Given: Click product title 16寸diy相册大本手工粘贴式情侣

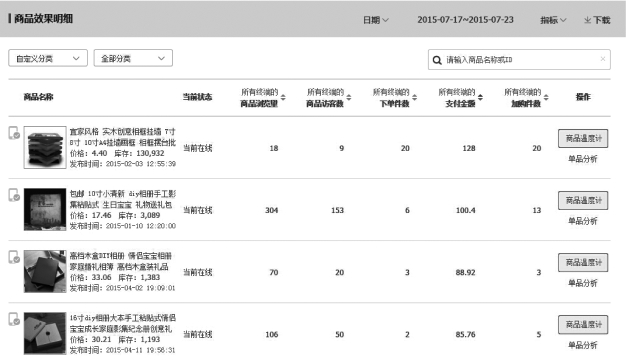Looking at the screenshot, I should click(x=123, y=323).
